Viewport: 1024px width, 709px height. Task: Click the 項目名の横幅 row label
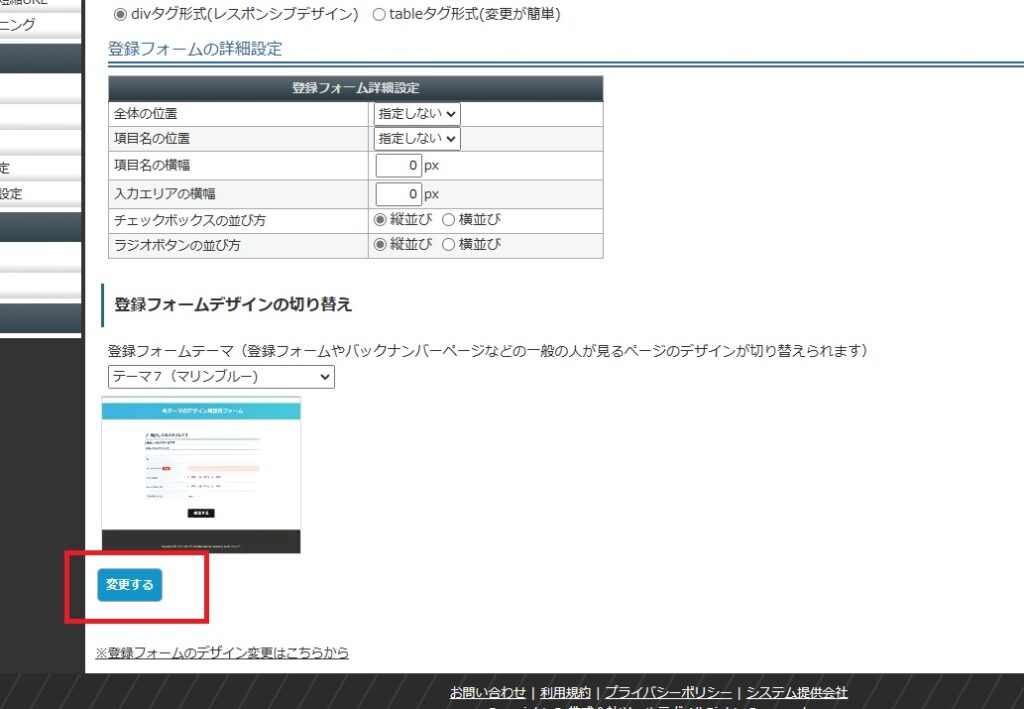(x=152, y=166)
